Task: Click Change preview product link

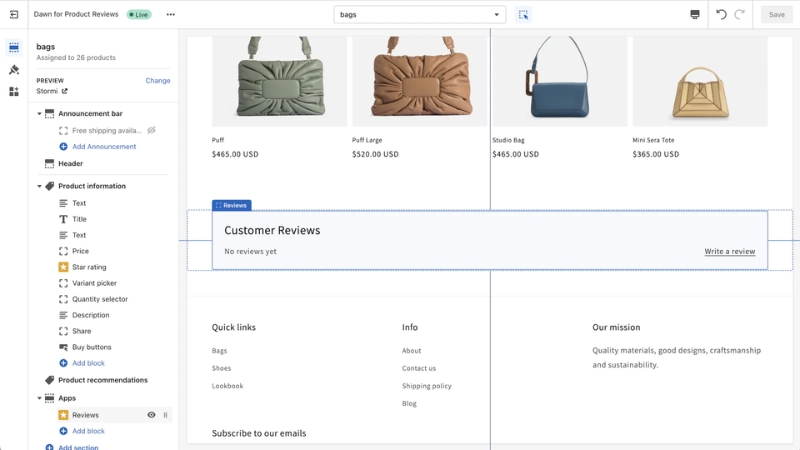Action: tap(158, 80)
